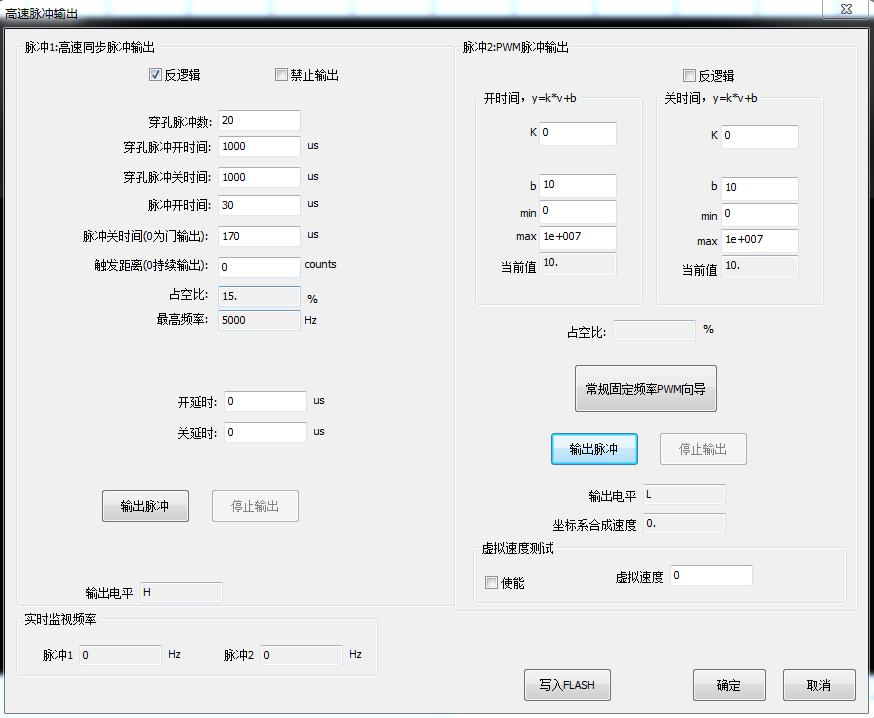Open the 常规固定频率PWM向导 wizard
The height and width of the screenshot is (718, 874).
coord(645,389)
